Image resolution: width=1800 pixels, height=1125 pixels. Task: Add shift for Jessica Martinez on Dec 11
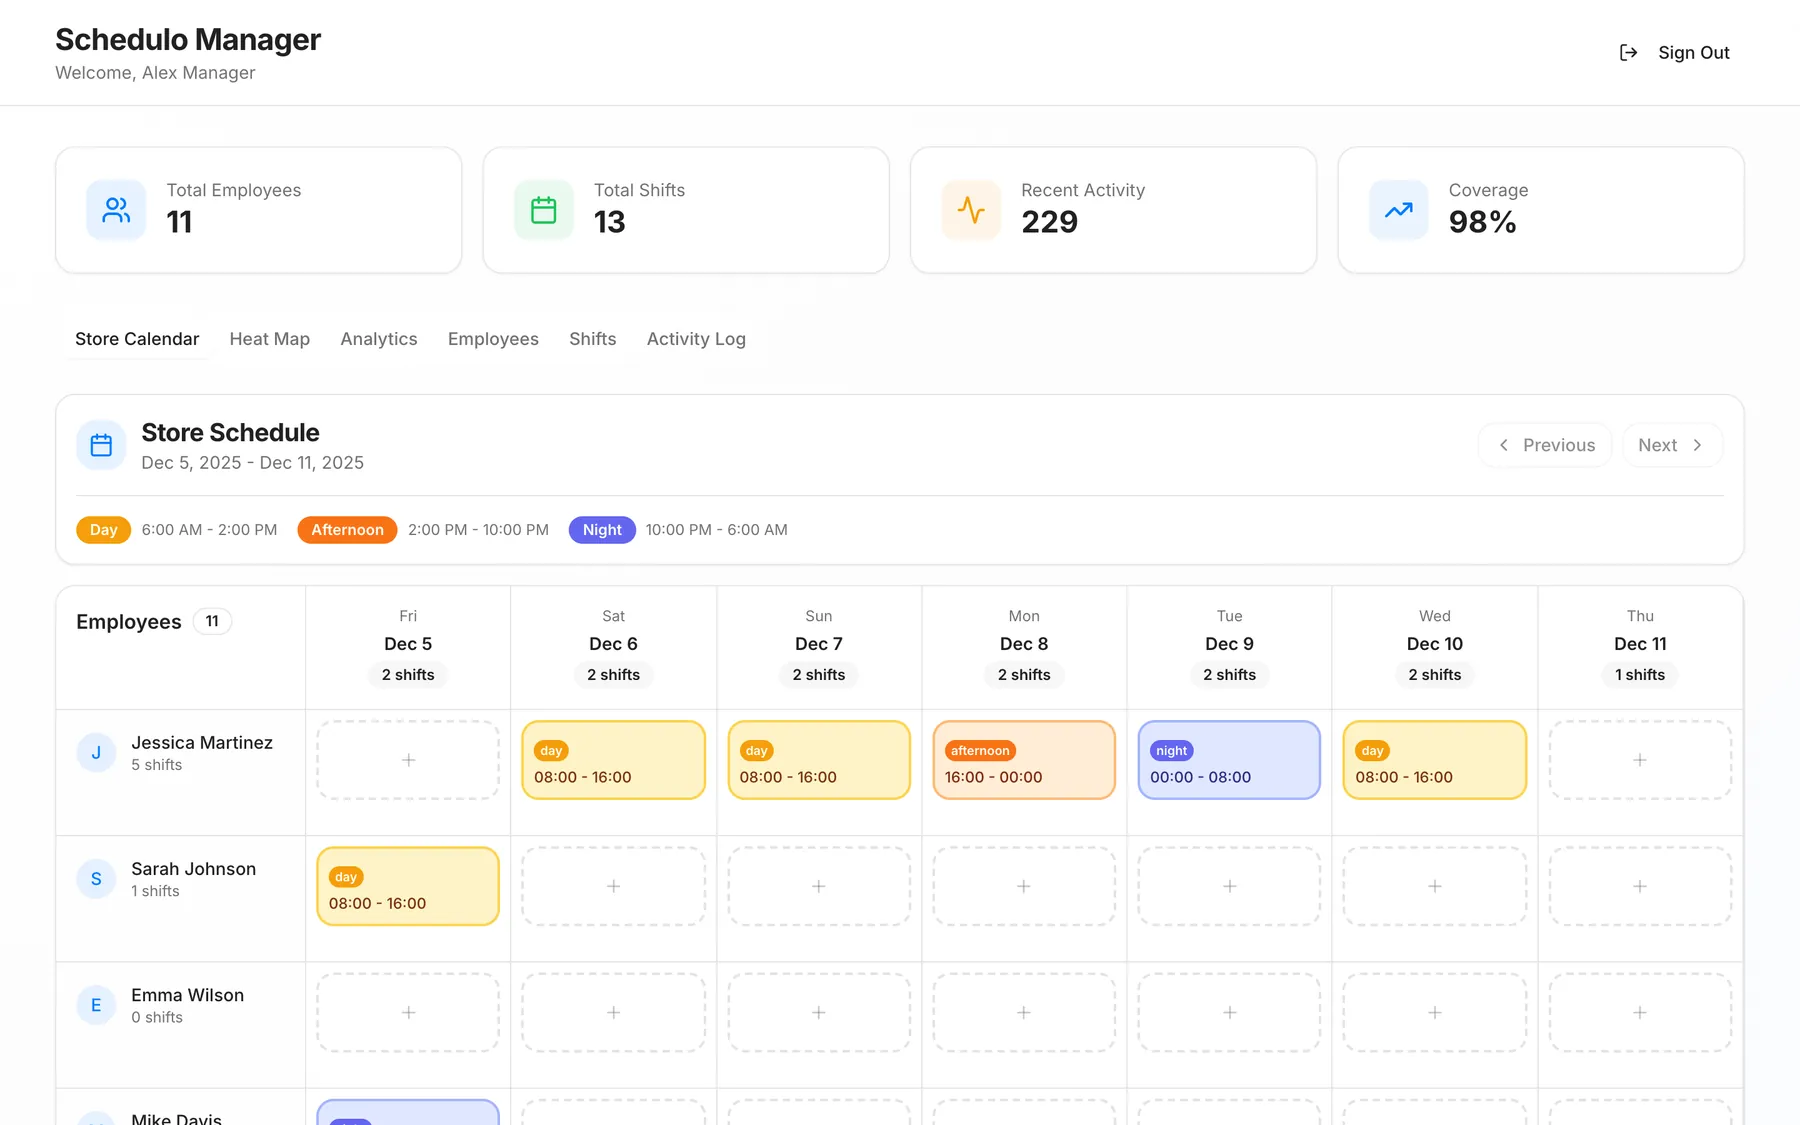1640,760
